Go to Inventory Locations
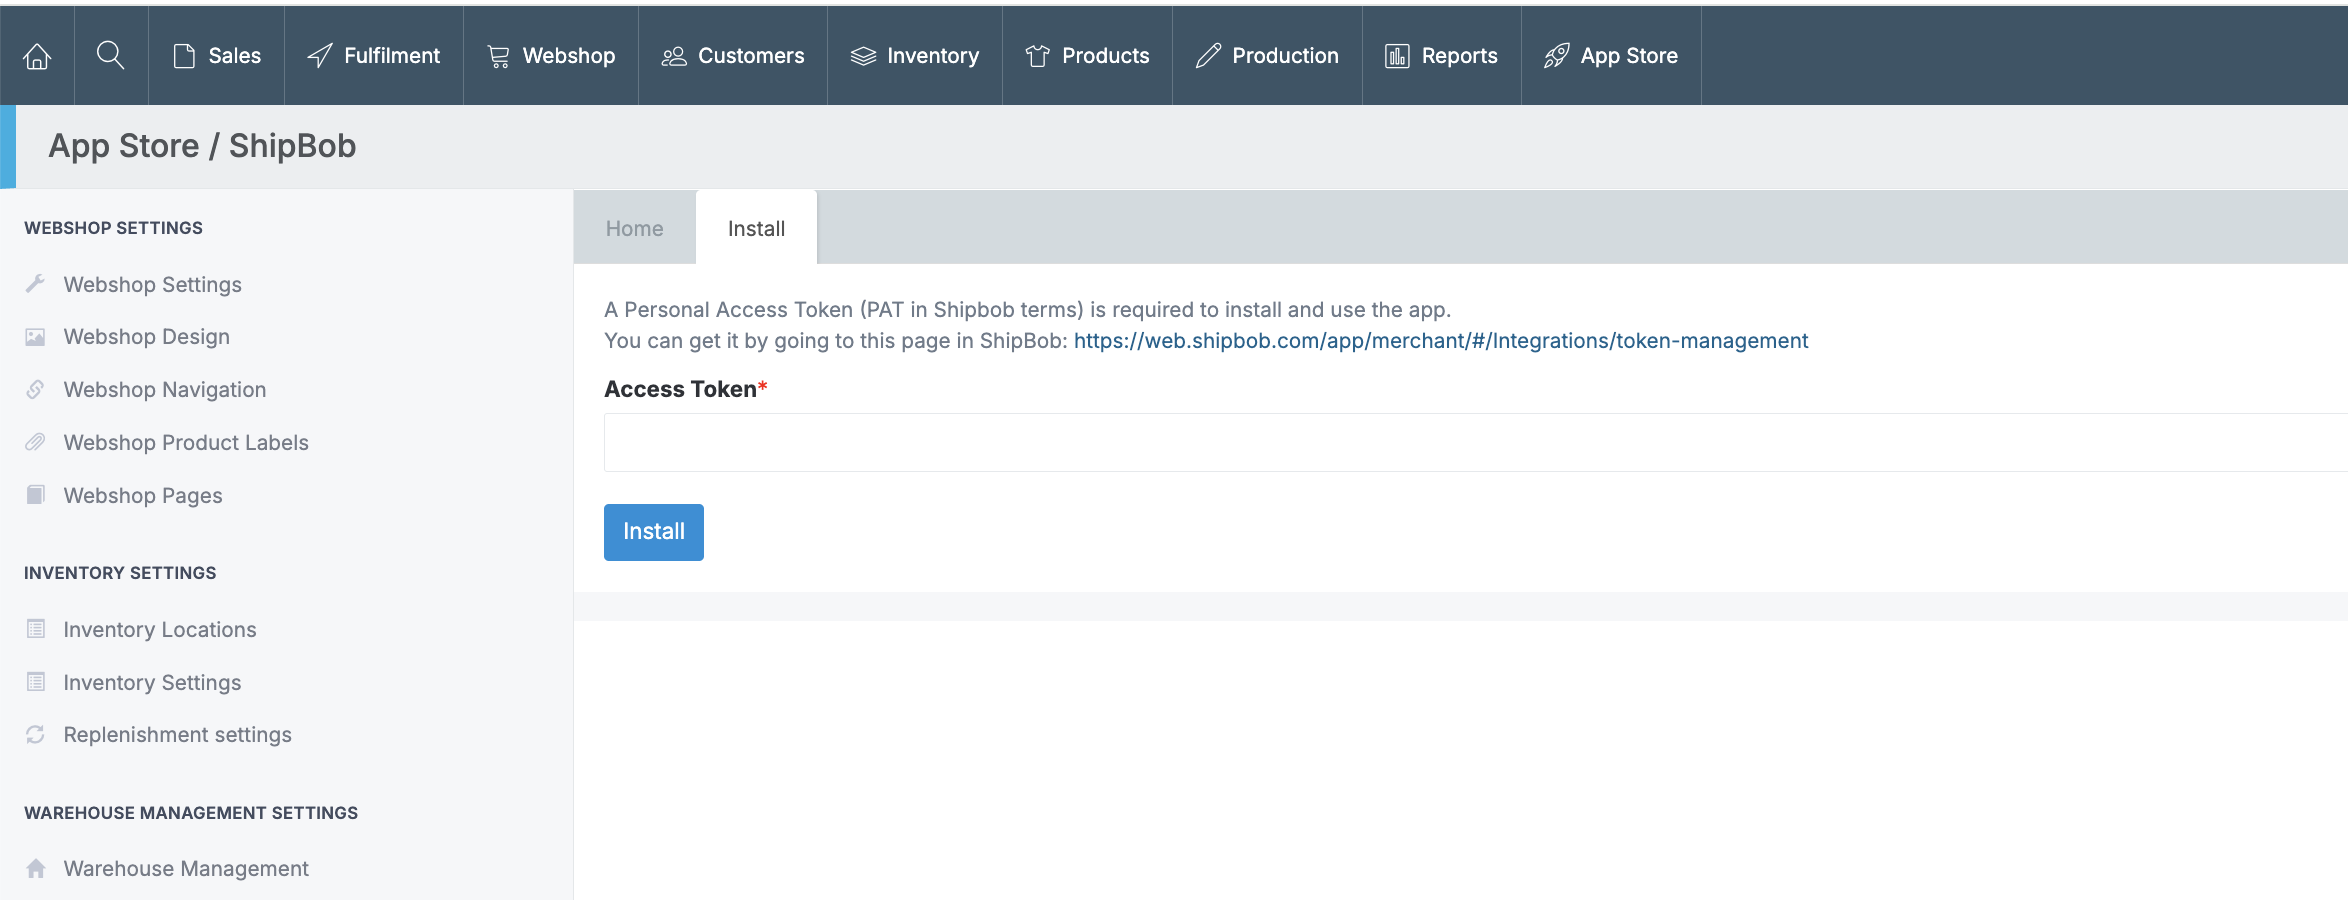 tap(160, 629)
